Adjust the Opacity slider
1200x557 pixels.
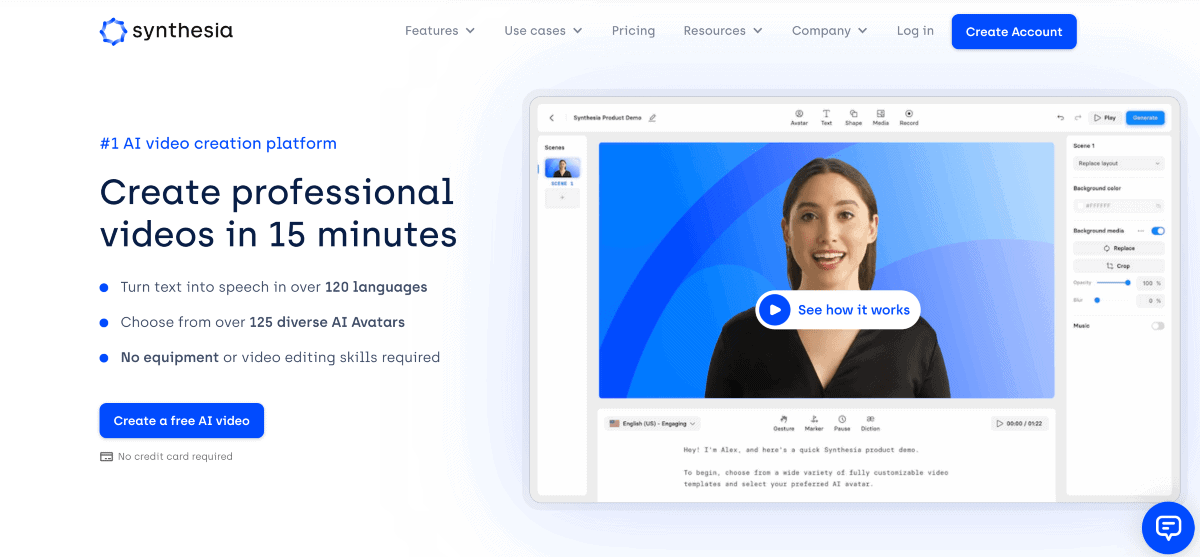coord(1128,283)
